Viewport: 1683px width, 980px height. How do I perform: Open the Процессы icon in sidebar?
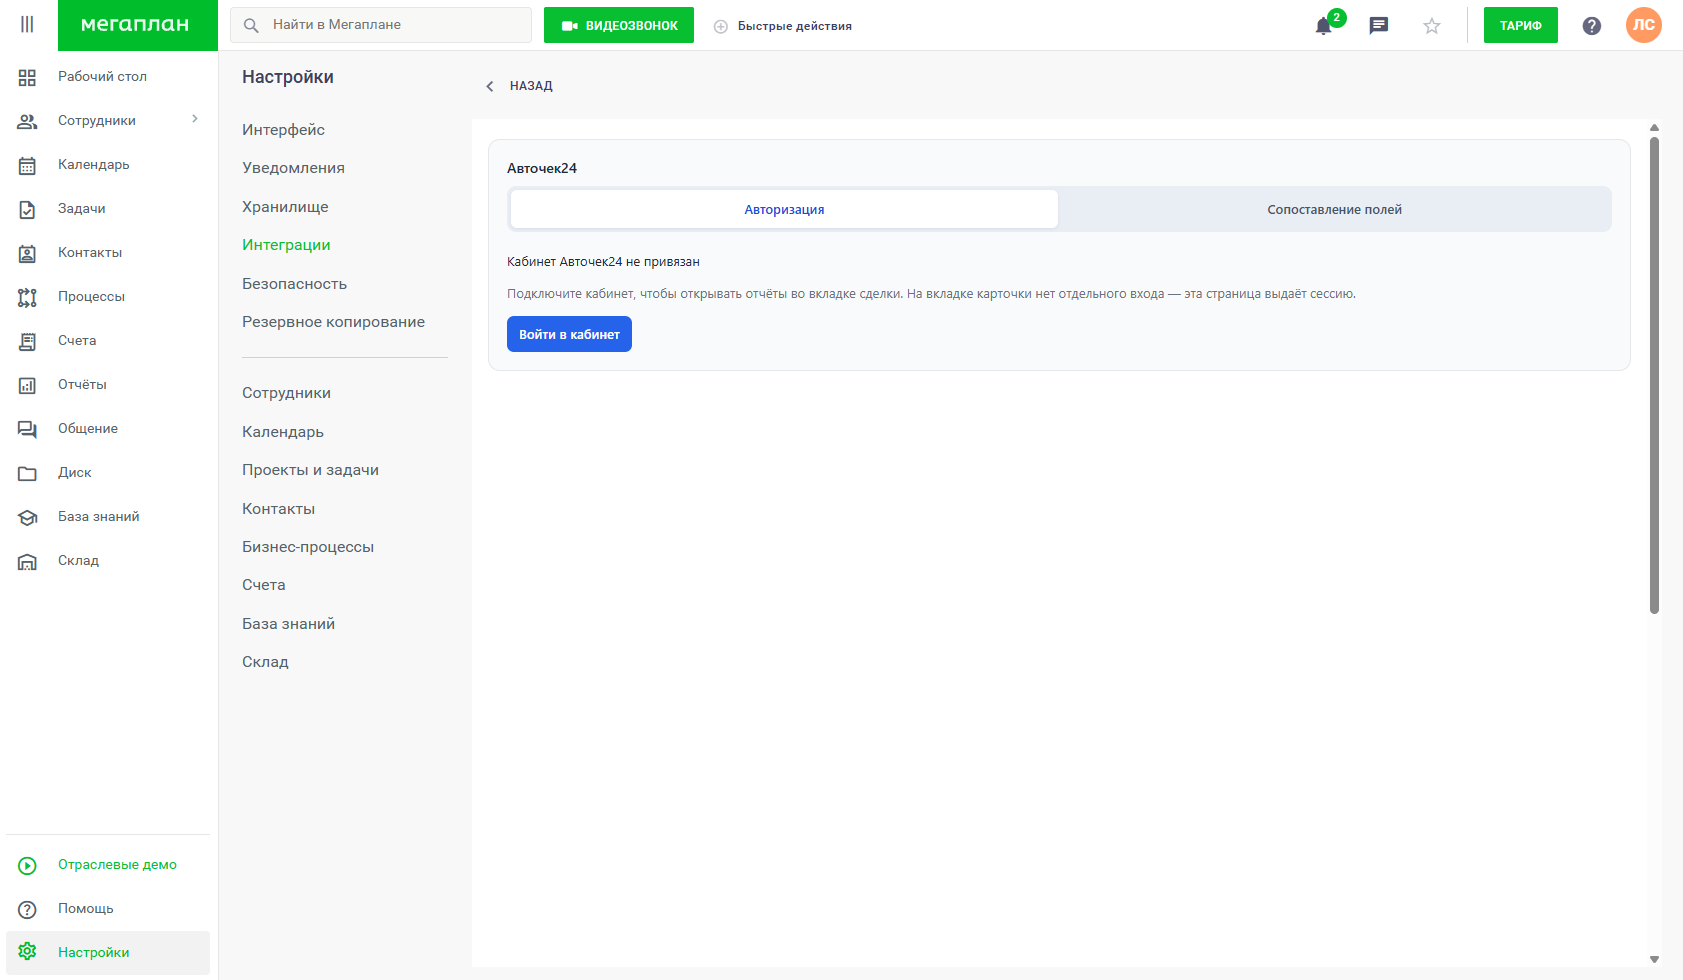click(x=27, y=297)
